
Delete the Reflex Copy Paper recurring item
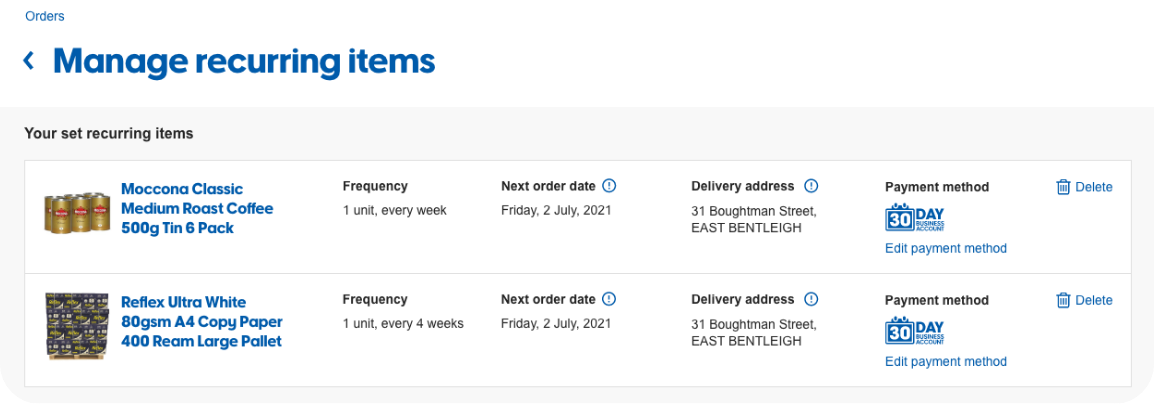coord(1093,300)
